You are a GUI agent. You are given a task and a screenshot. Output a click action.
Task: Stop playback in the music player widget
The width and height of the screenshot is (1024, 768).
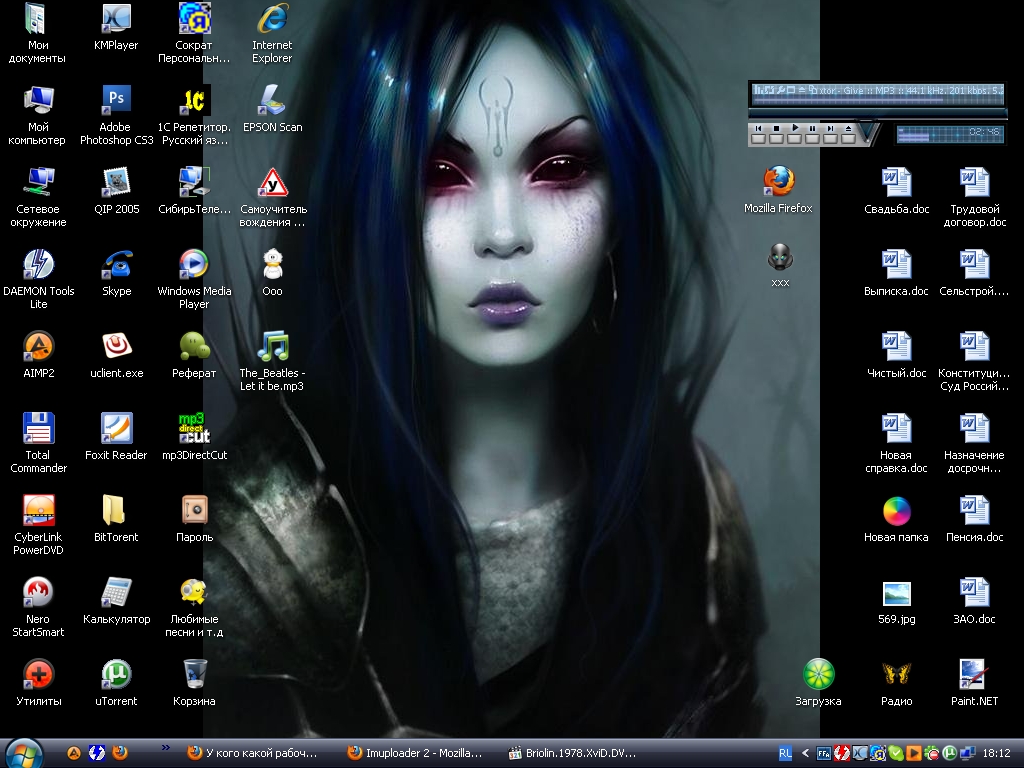point(777,129)
